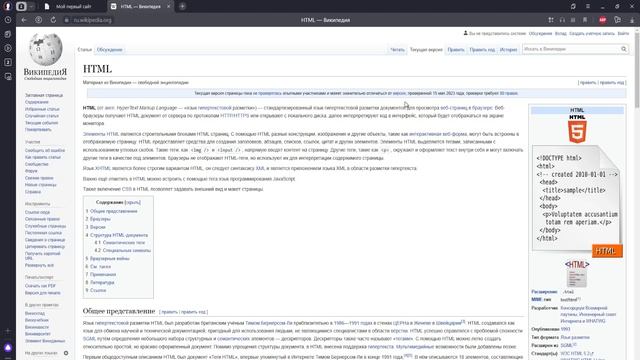
Task: Open the HTML5 logo image in the infobox
Action: click(577, 129)
